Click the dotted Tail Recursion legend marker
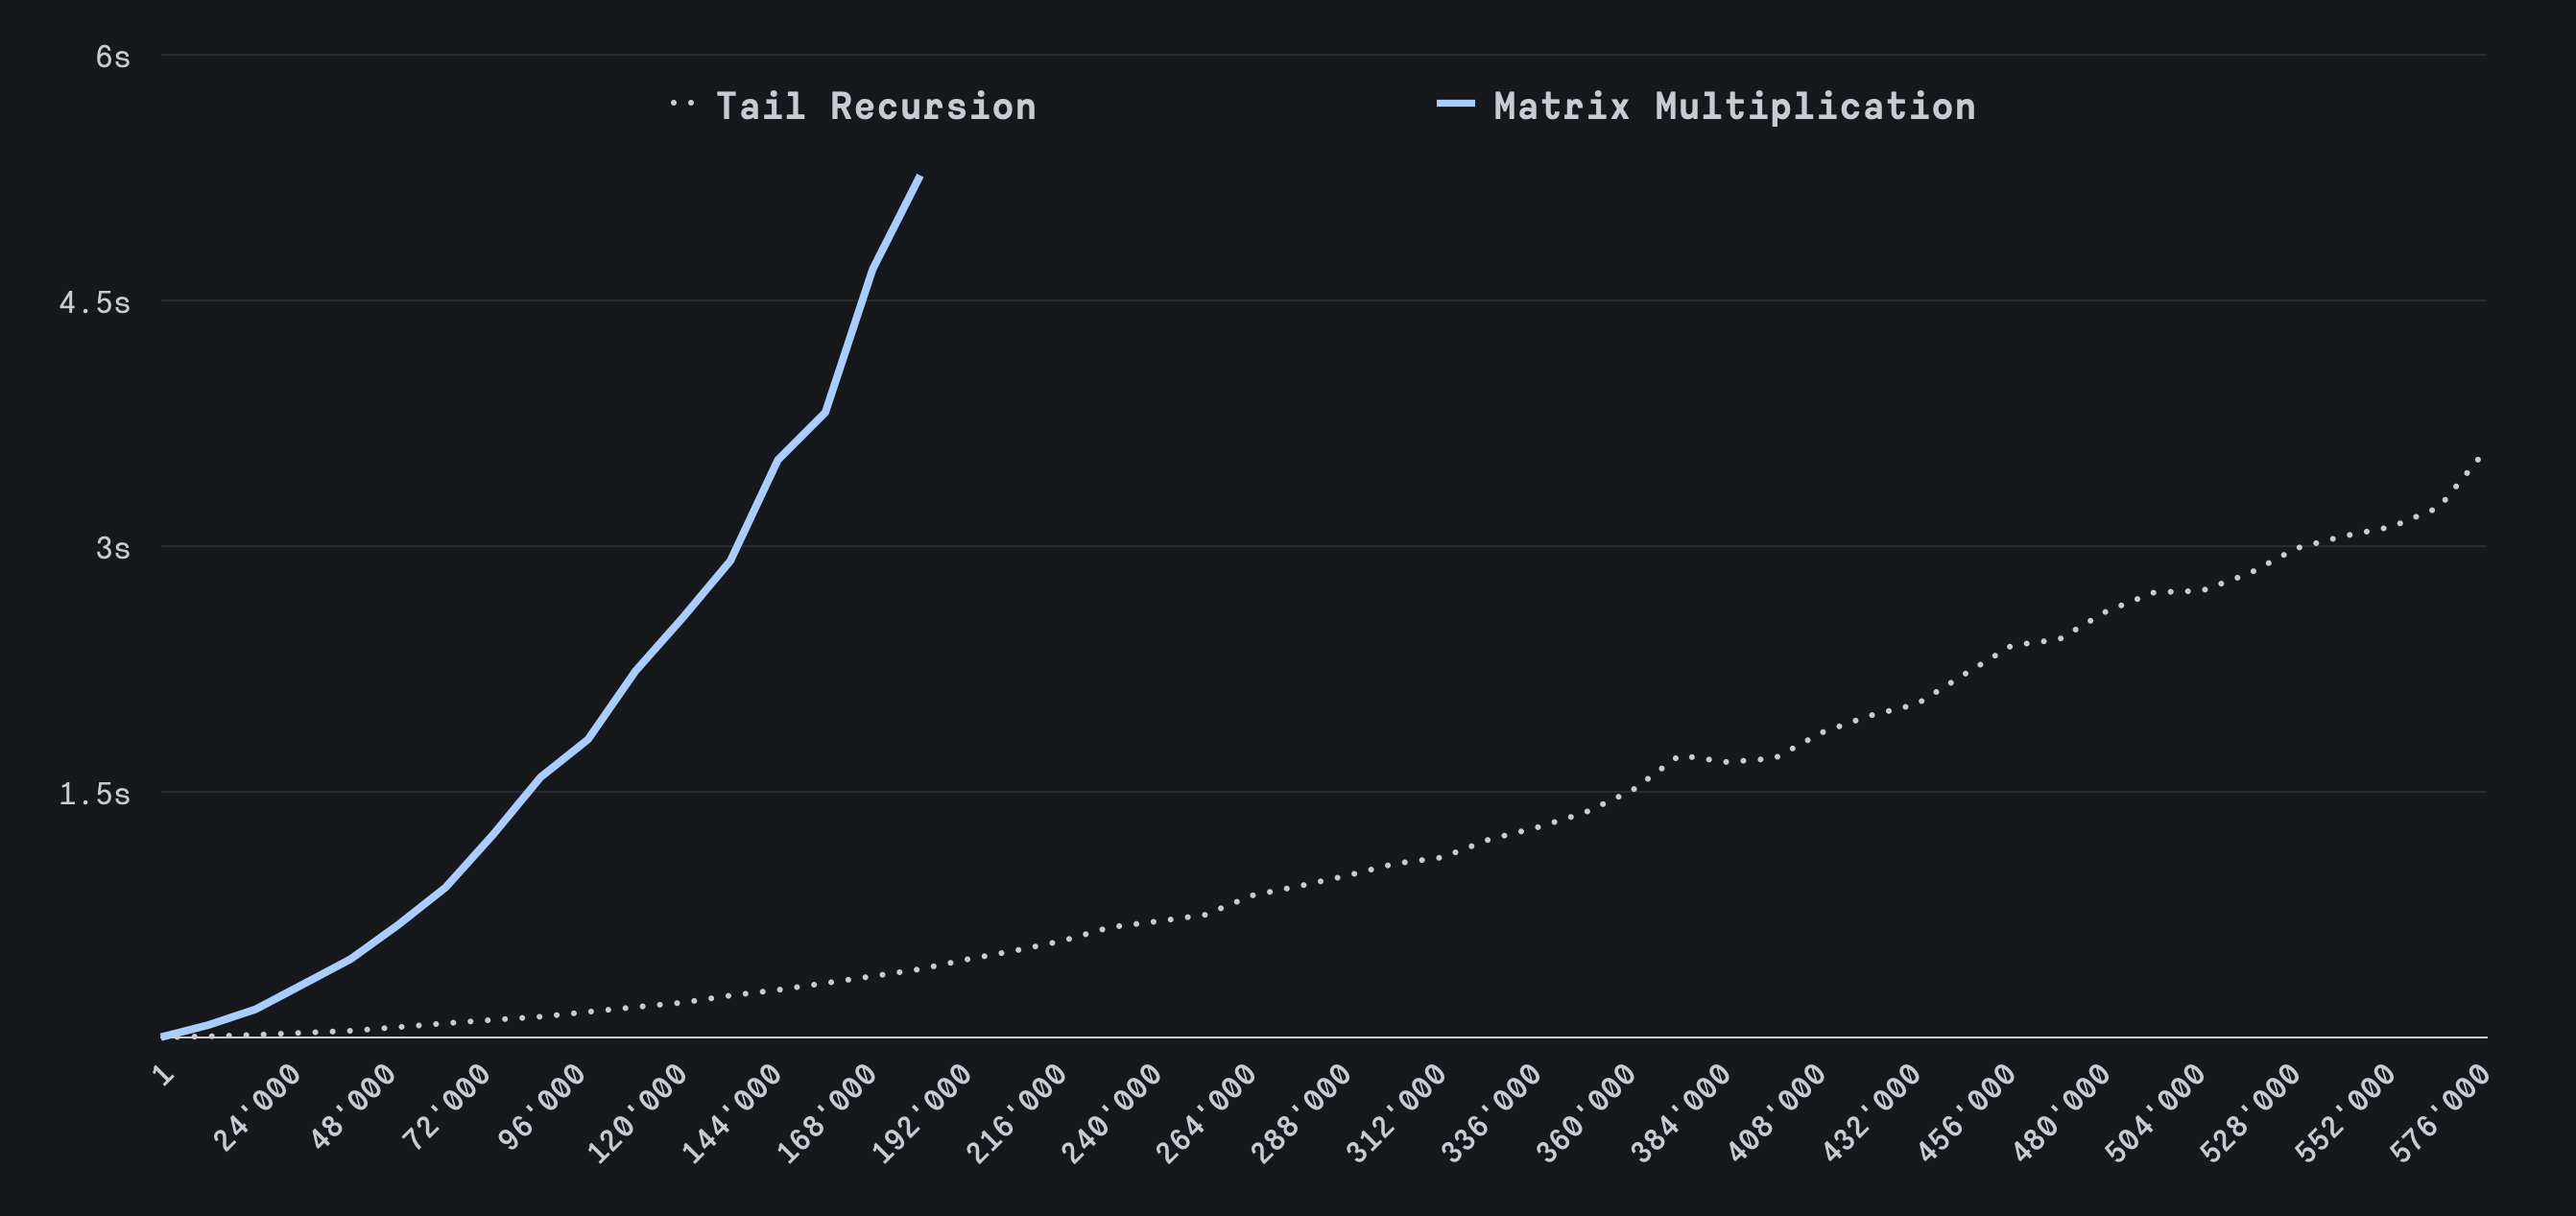This screenshot has width=2576, height=1216. (x=682, y=103)
